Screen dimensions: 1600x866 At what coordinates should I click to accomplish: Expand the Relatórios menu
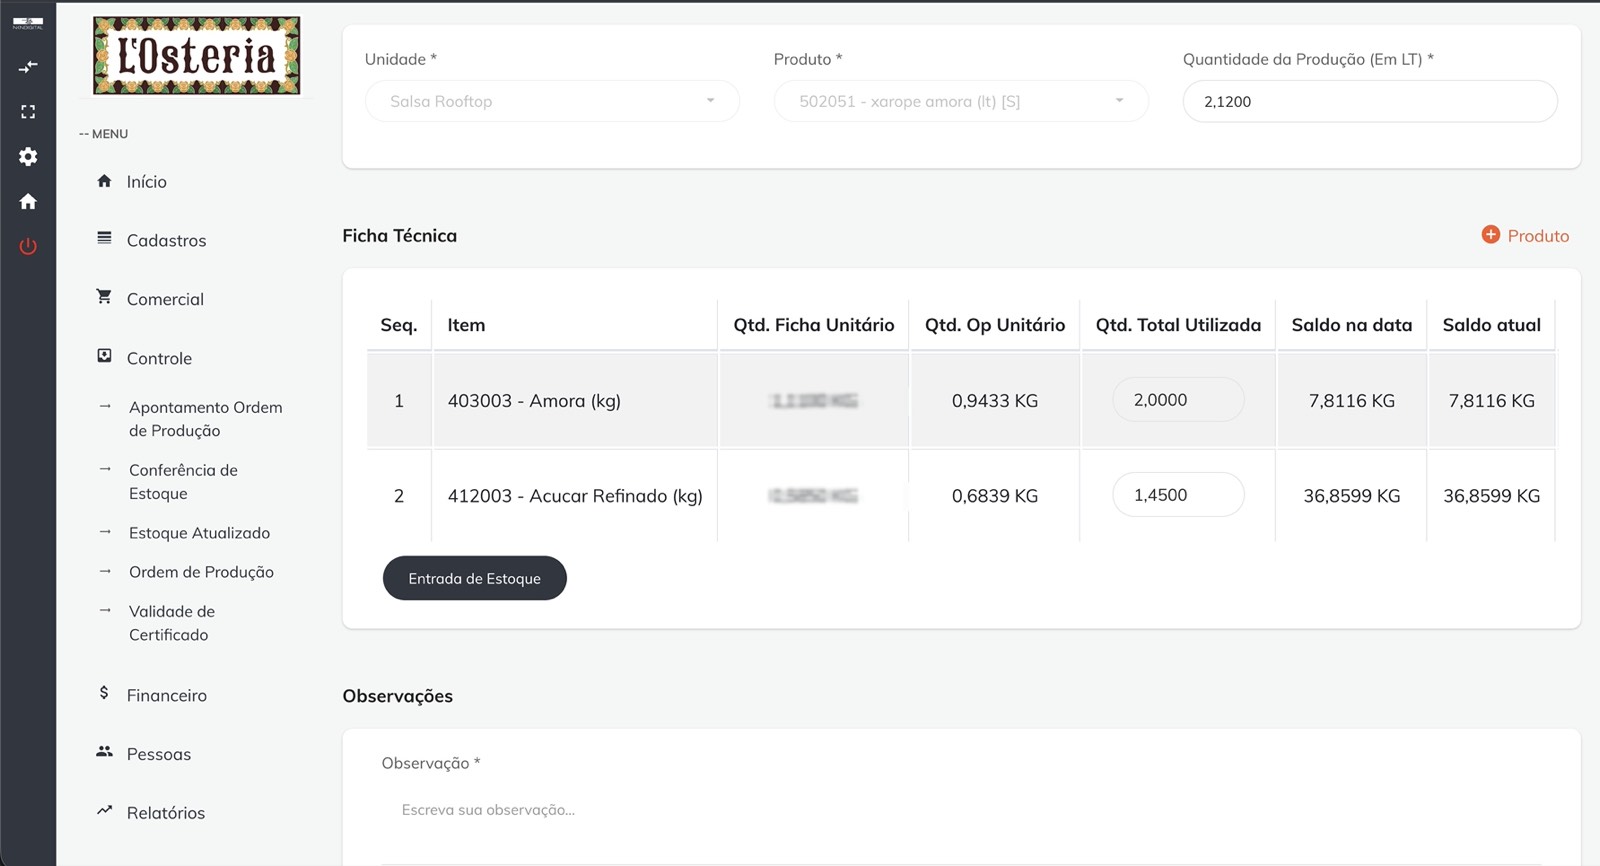[x=166, y=814]
